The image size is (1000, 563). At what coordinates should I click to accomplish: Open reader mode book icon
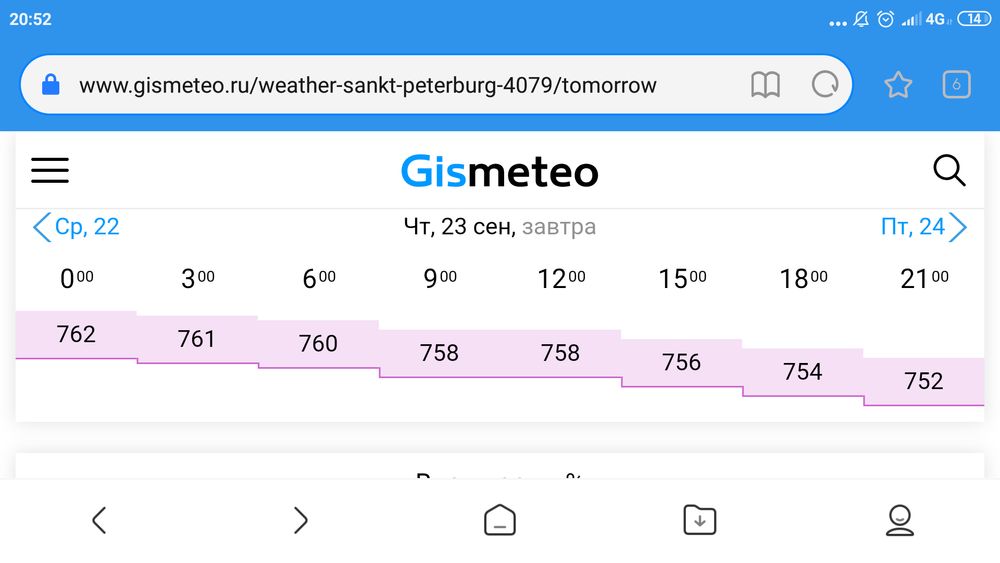point(765,85)
